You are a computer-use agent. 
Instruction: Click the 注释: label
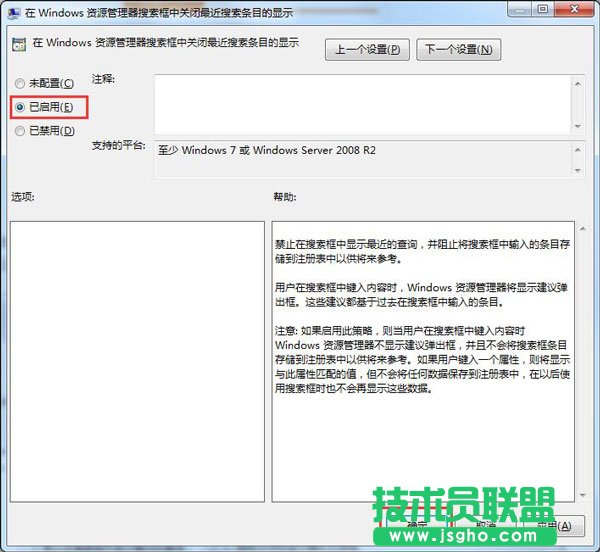tap(103, 79)
